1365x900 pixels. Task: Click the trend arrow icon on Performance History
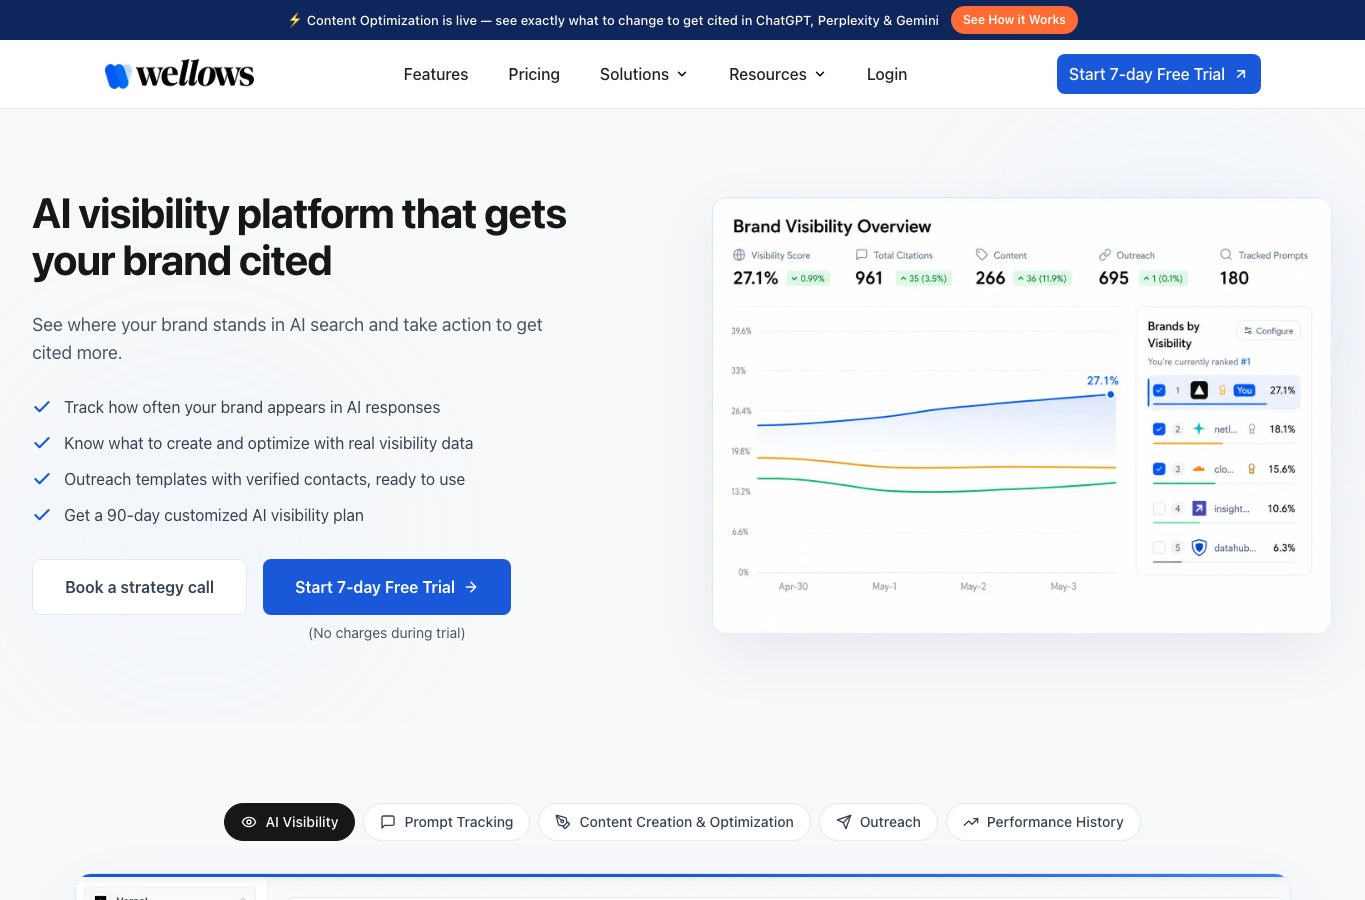pos(970,822)
